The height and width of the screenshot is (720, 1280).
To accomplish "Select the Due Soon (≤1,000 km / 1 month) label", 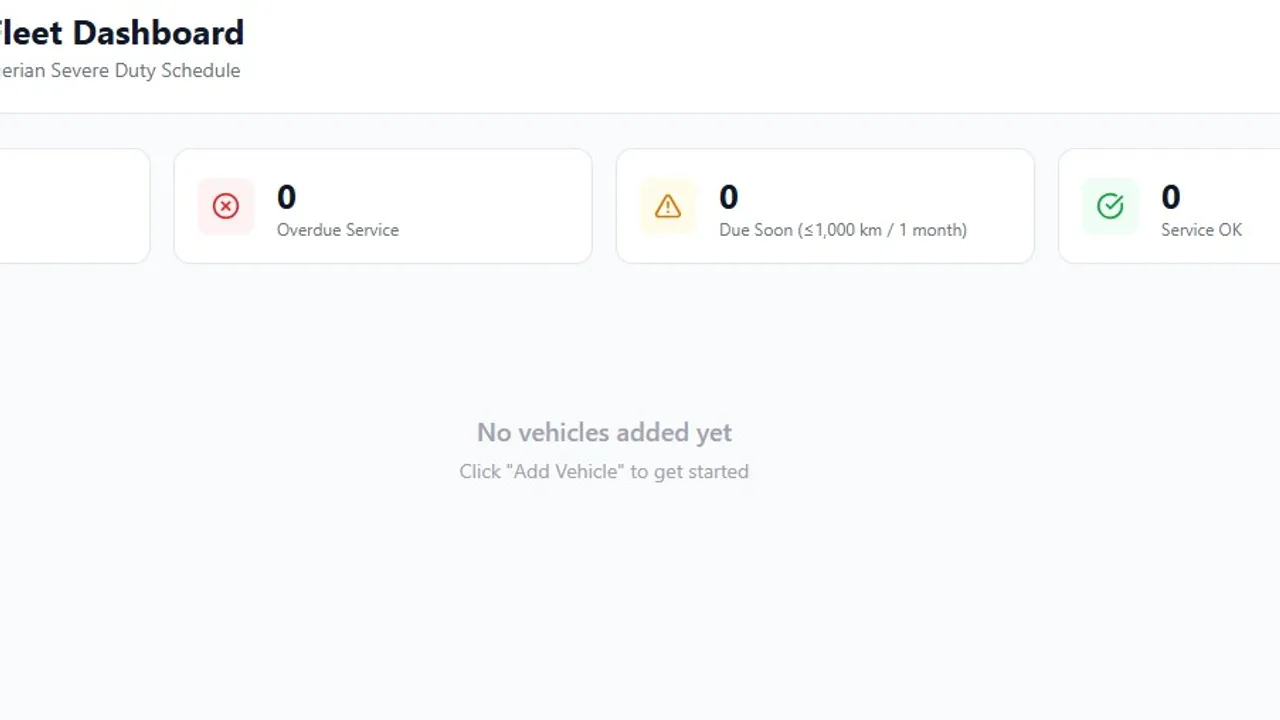I will [x=843, y=230].
